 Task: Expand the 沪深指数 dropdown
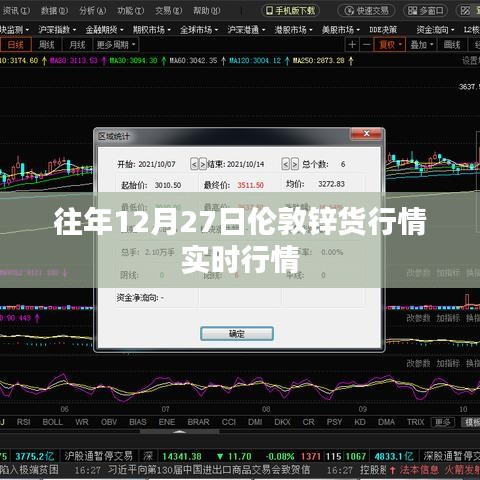pyautogui.click(x=57, y=30)
